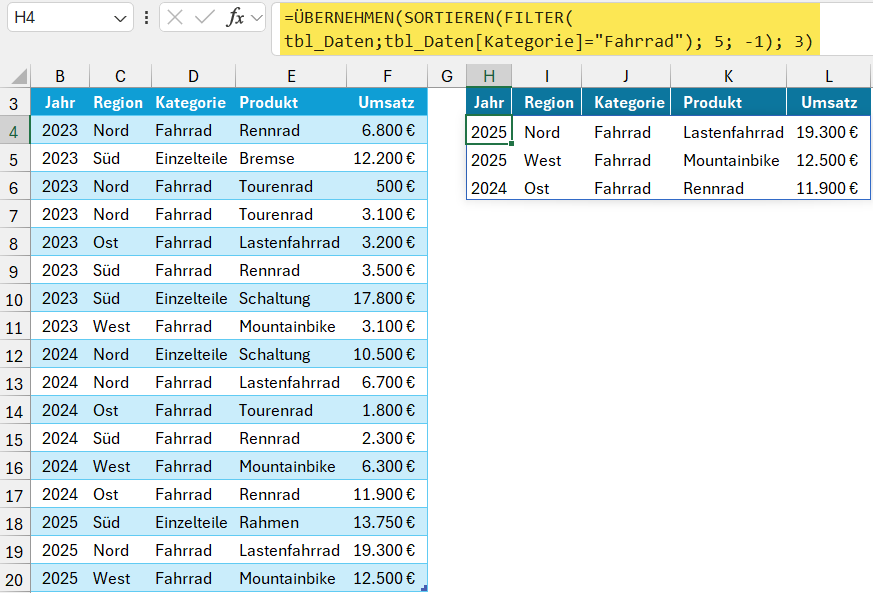Select column F header
The image size is (873, 593).
388,76
